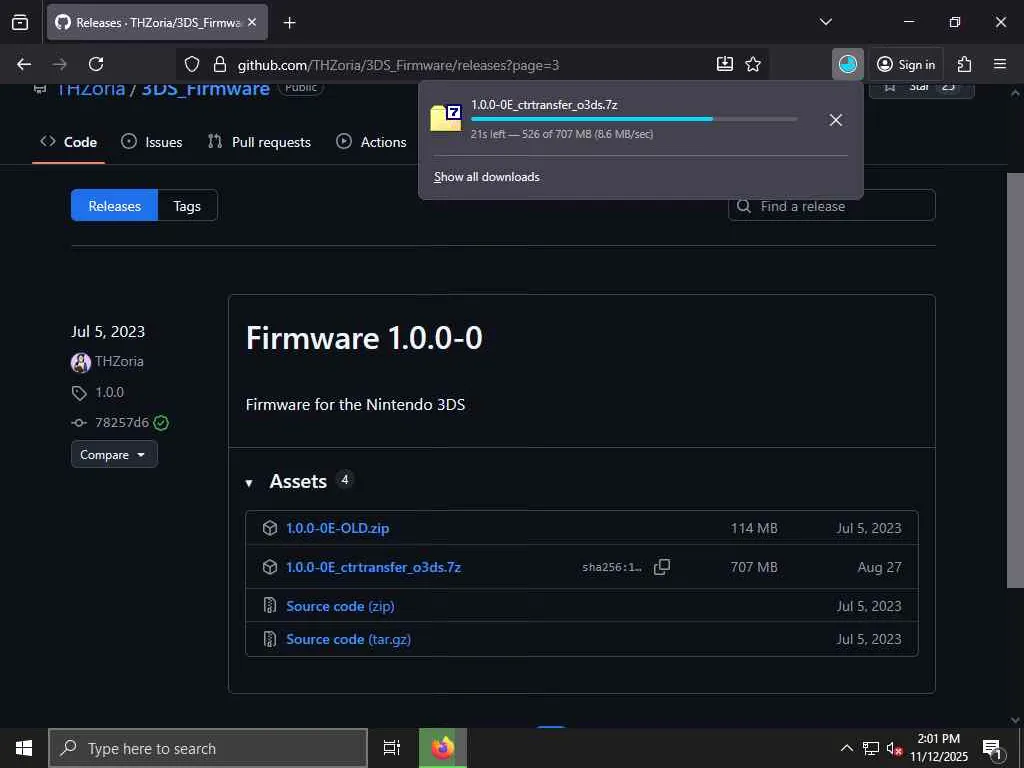
Task: Click the 707 MB size text
Action: tap(754, 568)
